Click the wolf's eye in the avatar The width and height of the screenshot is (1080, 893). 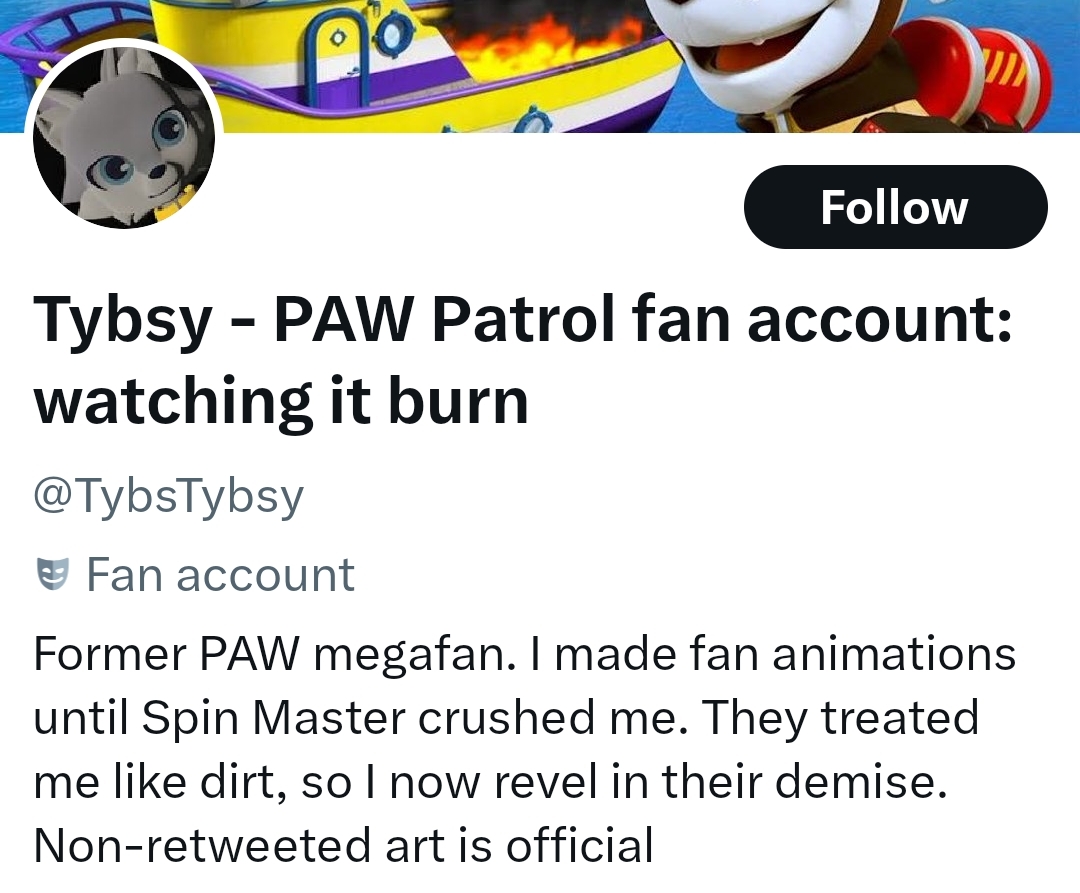click(169, 130)
